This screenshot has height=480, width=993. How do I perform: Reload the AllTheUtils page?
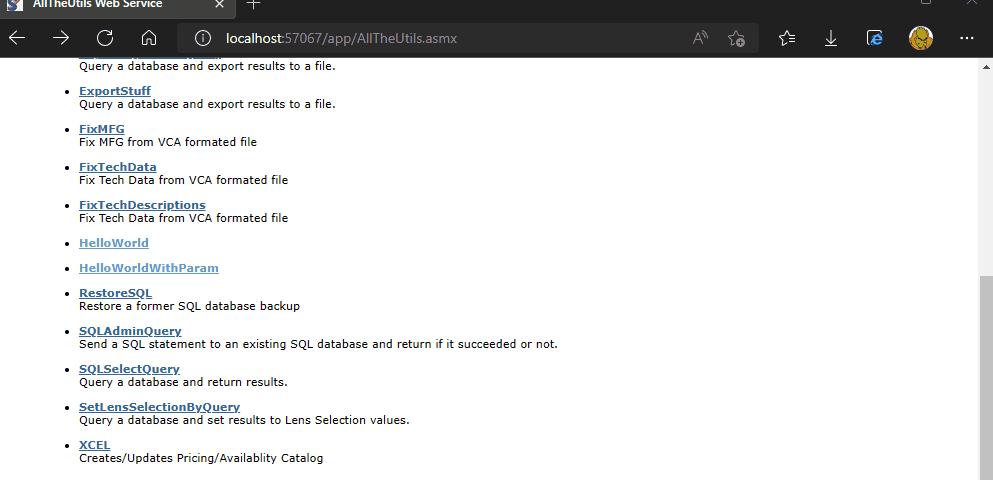(x=104, y=38)
